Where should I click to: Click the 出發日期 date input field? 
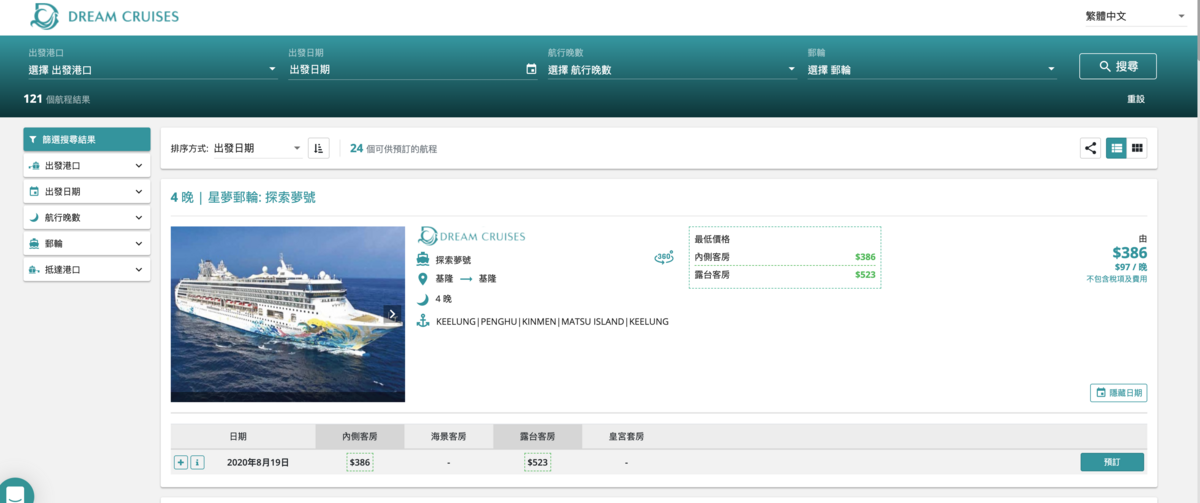[x=405, y=70]
